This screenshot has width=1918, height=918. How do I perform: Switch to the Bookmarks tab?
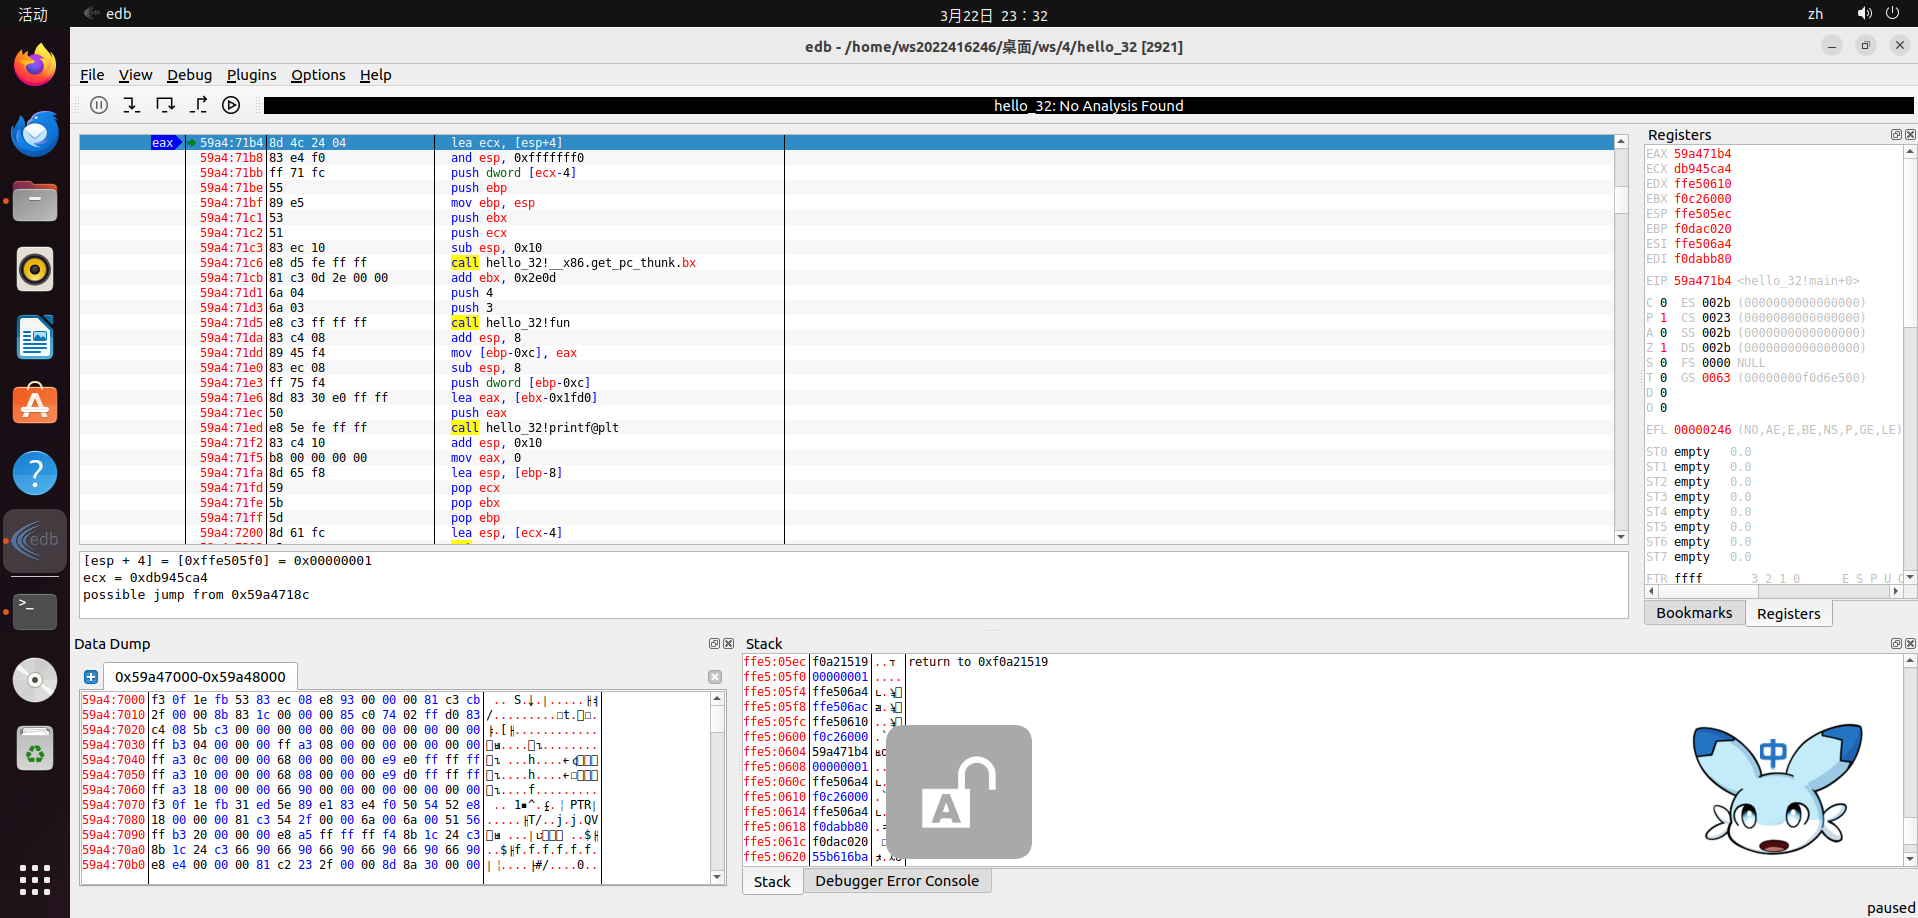click(x=1693, y=613)
